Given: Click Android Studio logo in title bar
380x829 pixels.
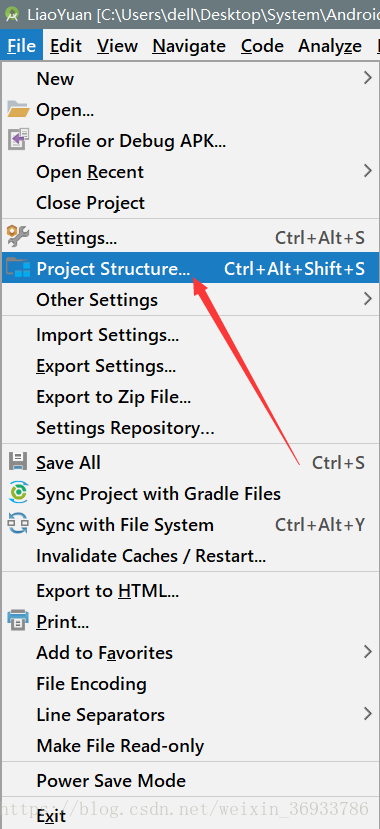Looking at the screenshot, I should [12, 14].
